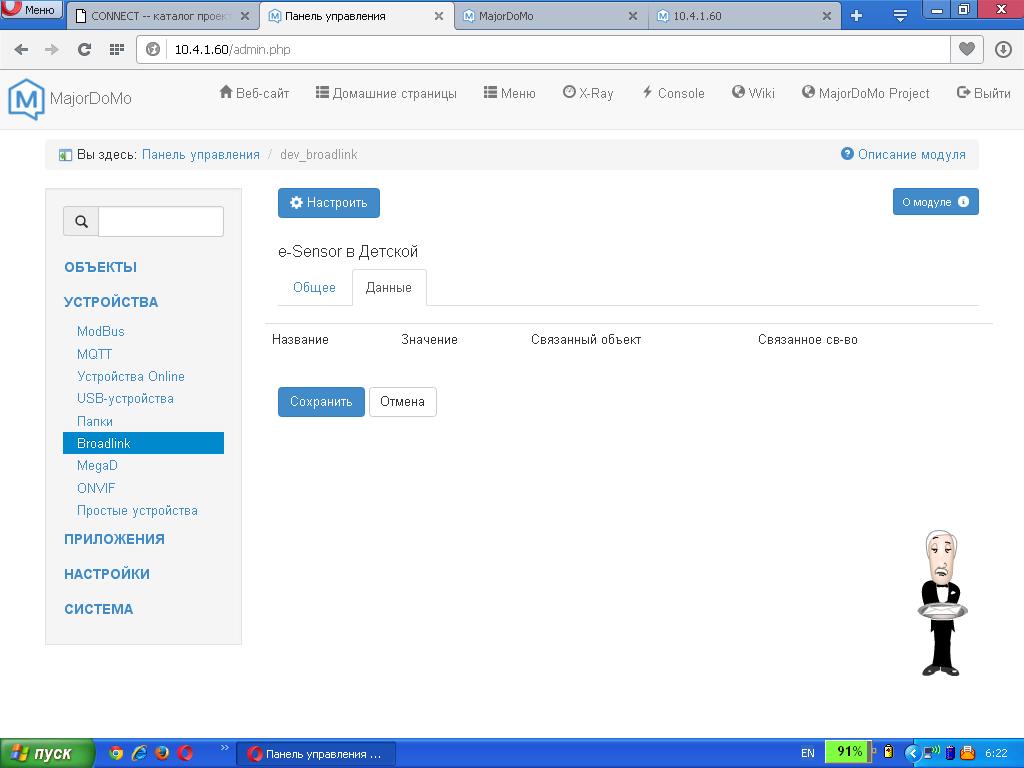Viewport: 1024px width, 768px height.
Task: Launch Internet Explorer from taskbar
Action: 139,753
